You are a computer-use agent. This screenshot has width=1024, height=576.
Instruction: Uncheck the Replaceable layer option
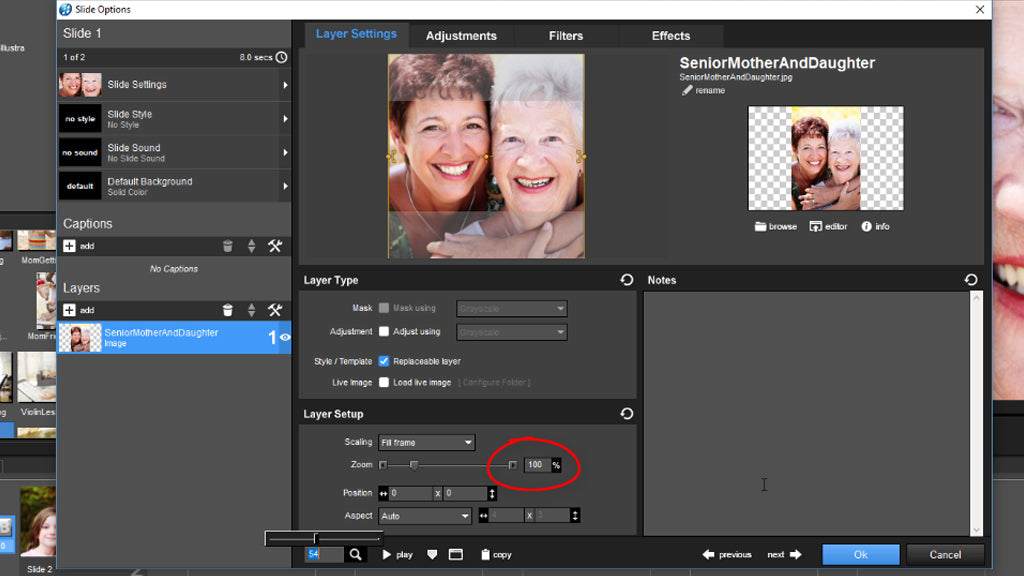(385, 362)
